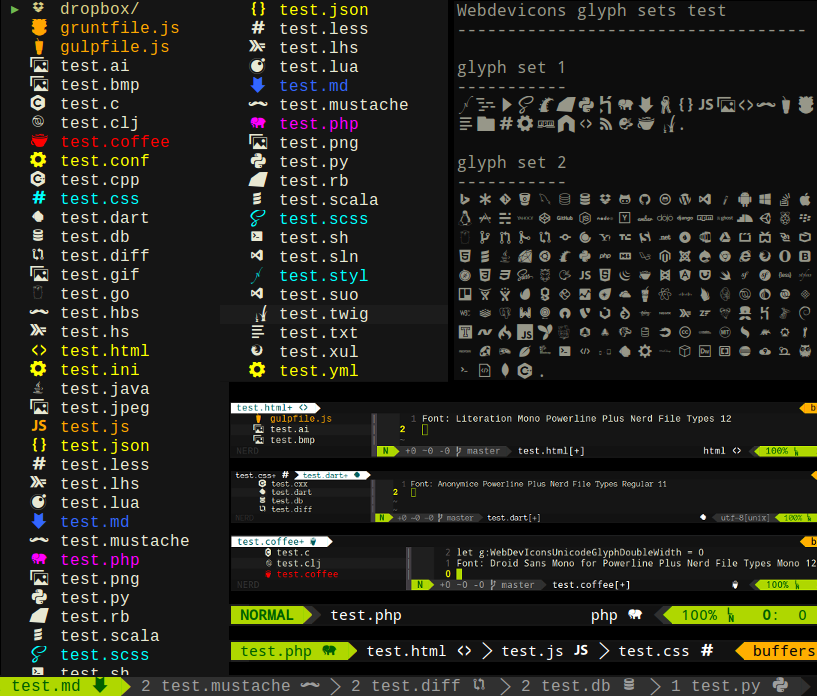817x696 pixels.
Task: Click the mustache icon beside test.hbs
Action: 39,312
